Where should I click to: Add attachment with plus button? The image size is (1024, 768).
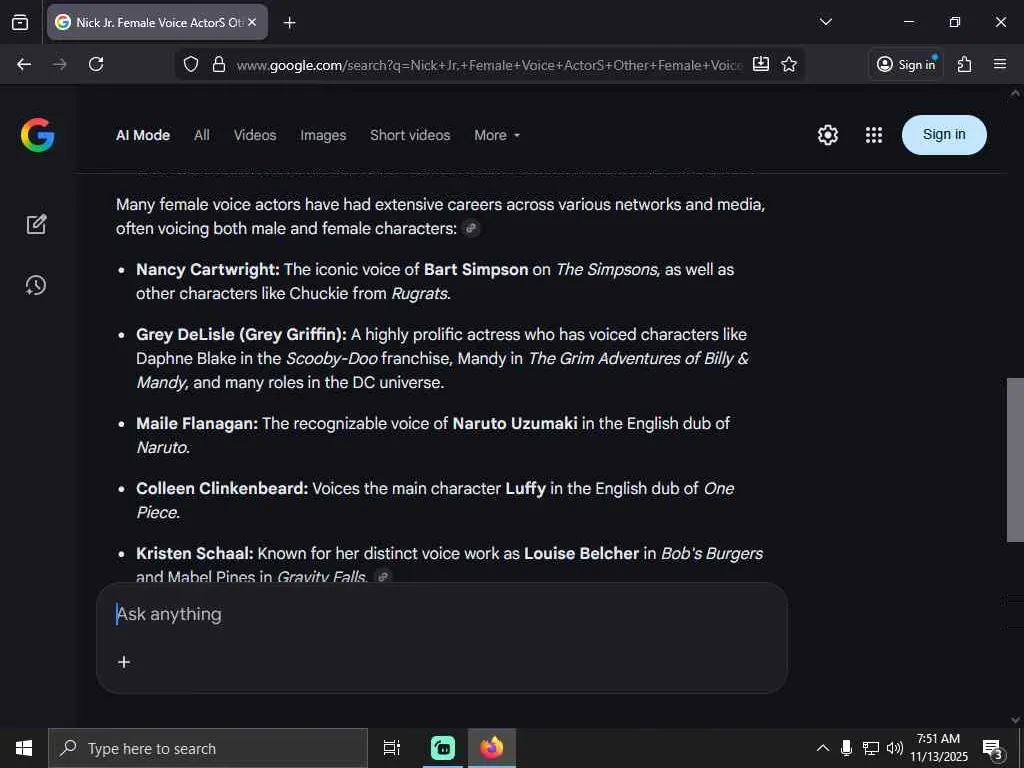tap(124, 662)
